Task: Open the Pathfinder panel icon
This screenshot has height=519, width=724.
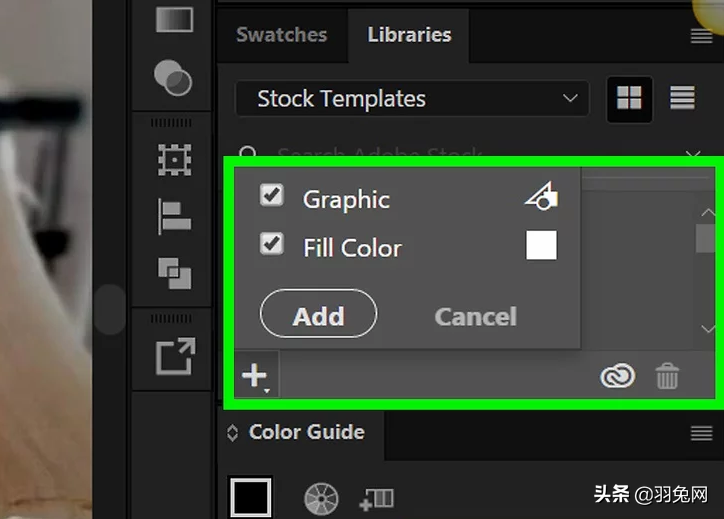Action: [174, 272]
